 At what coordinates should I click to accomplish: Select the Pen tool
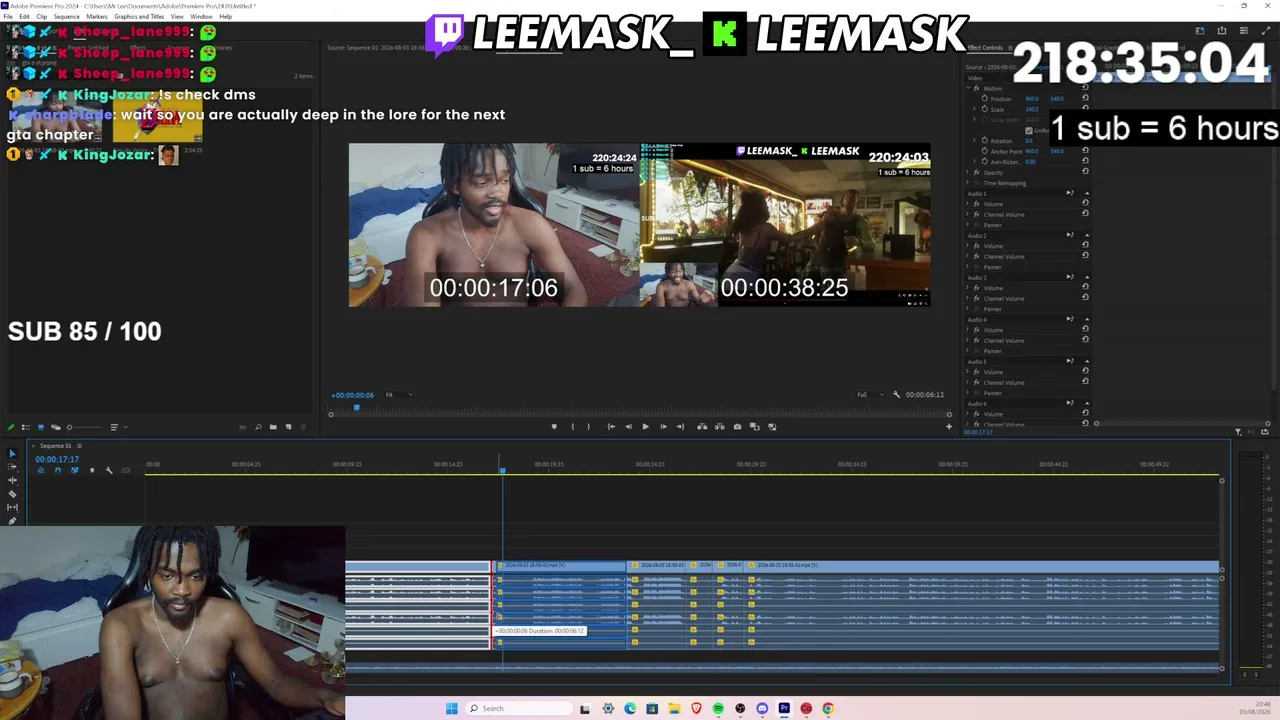click(x=13, y=521)
